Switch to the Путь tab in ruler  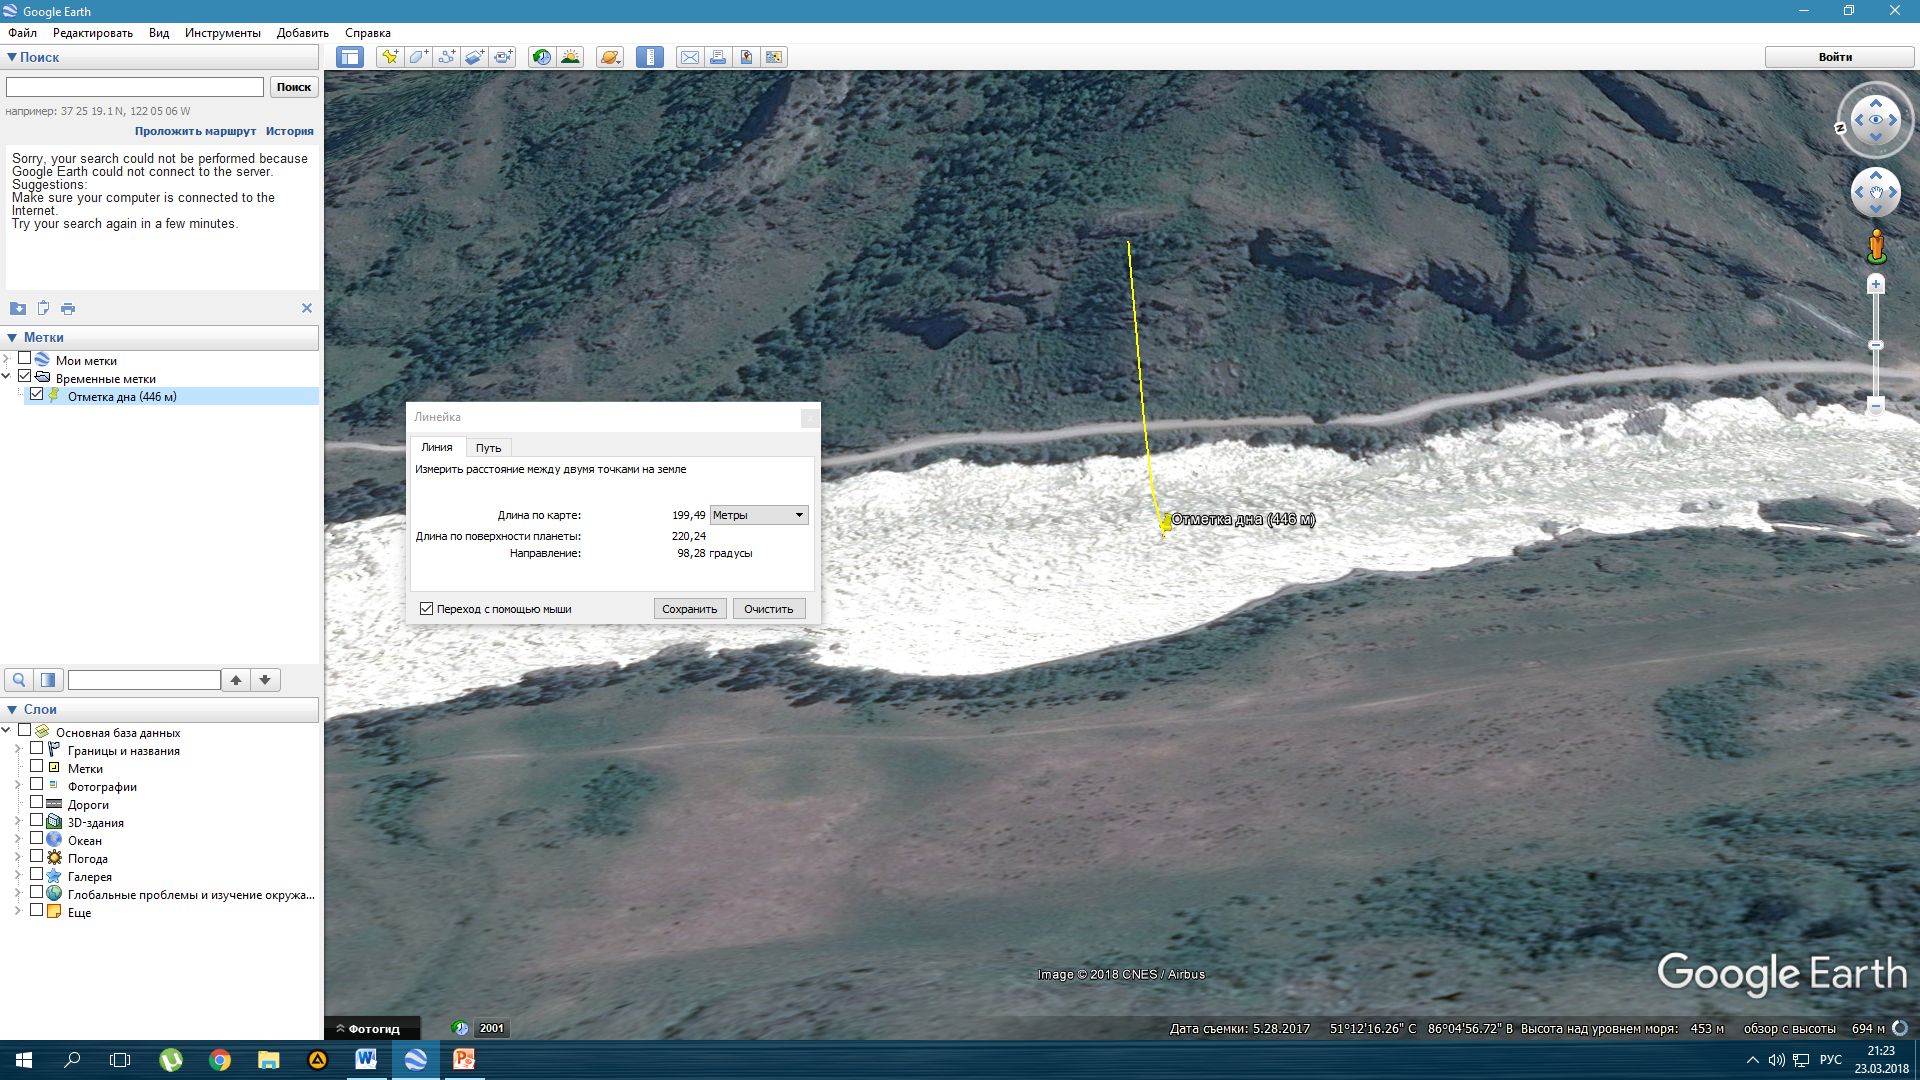click(488, 448)
